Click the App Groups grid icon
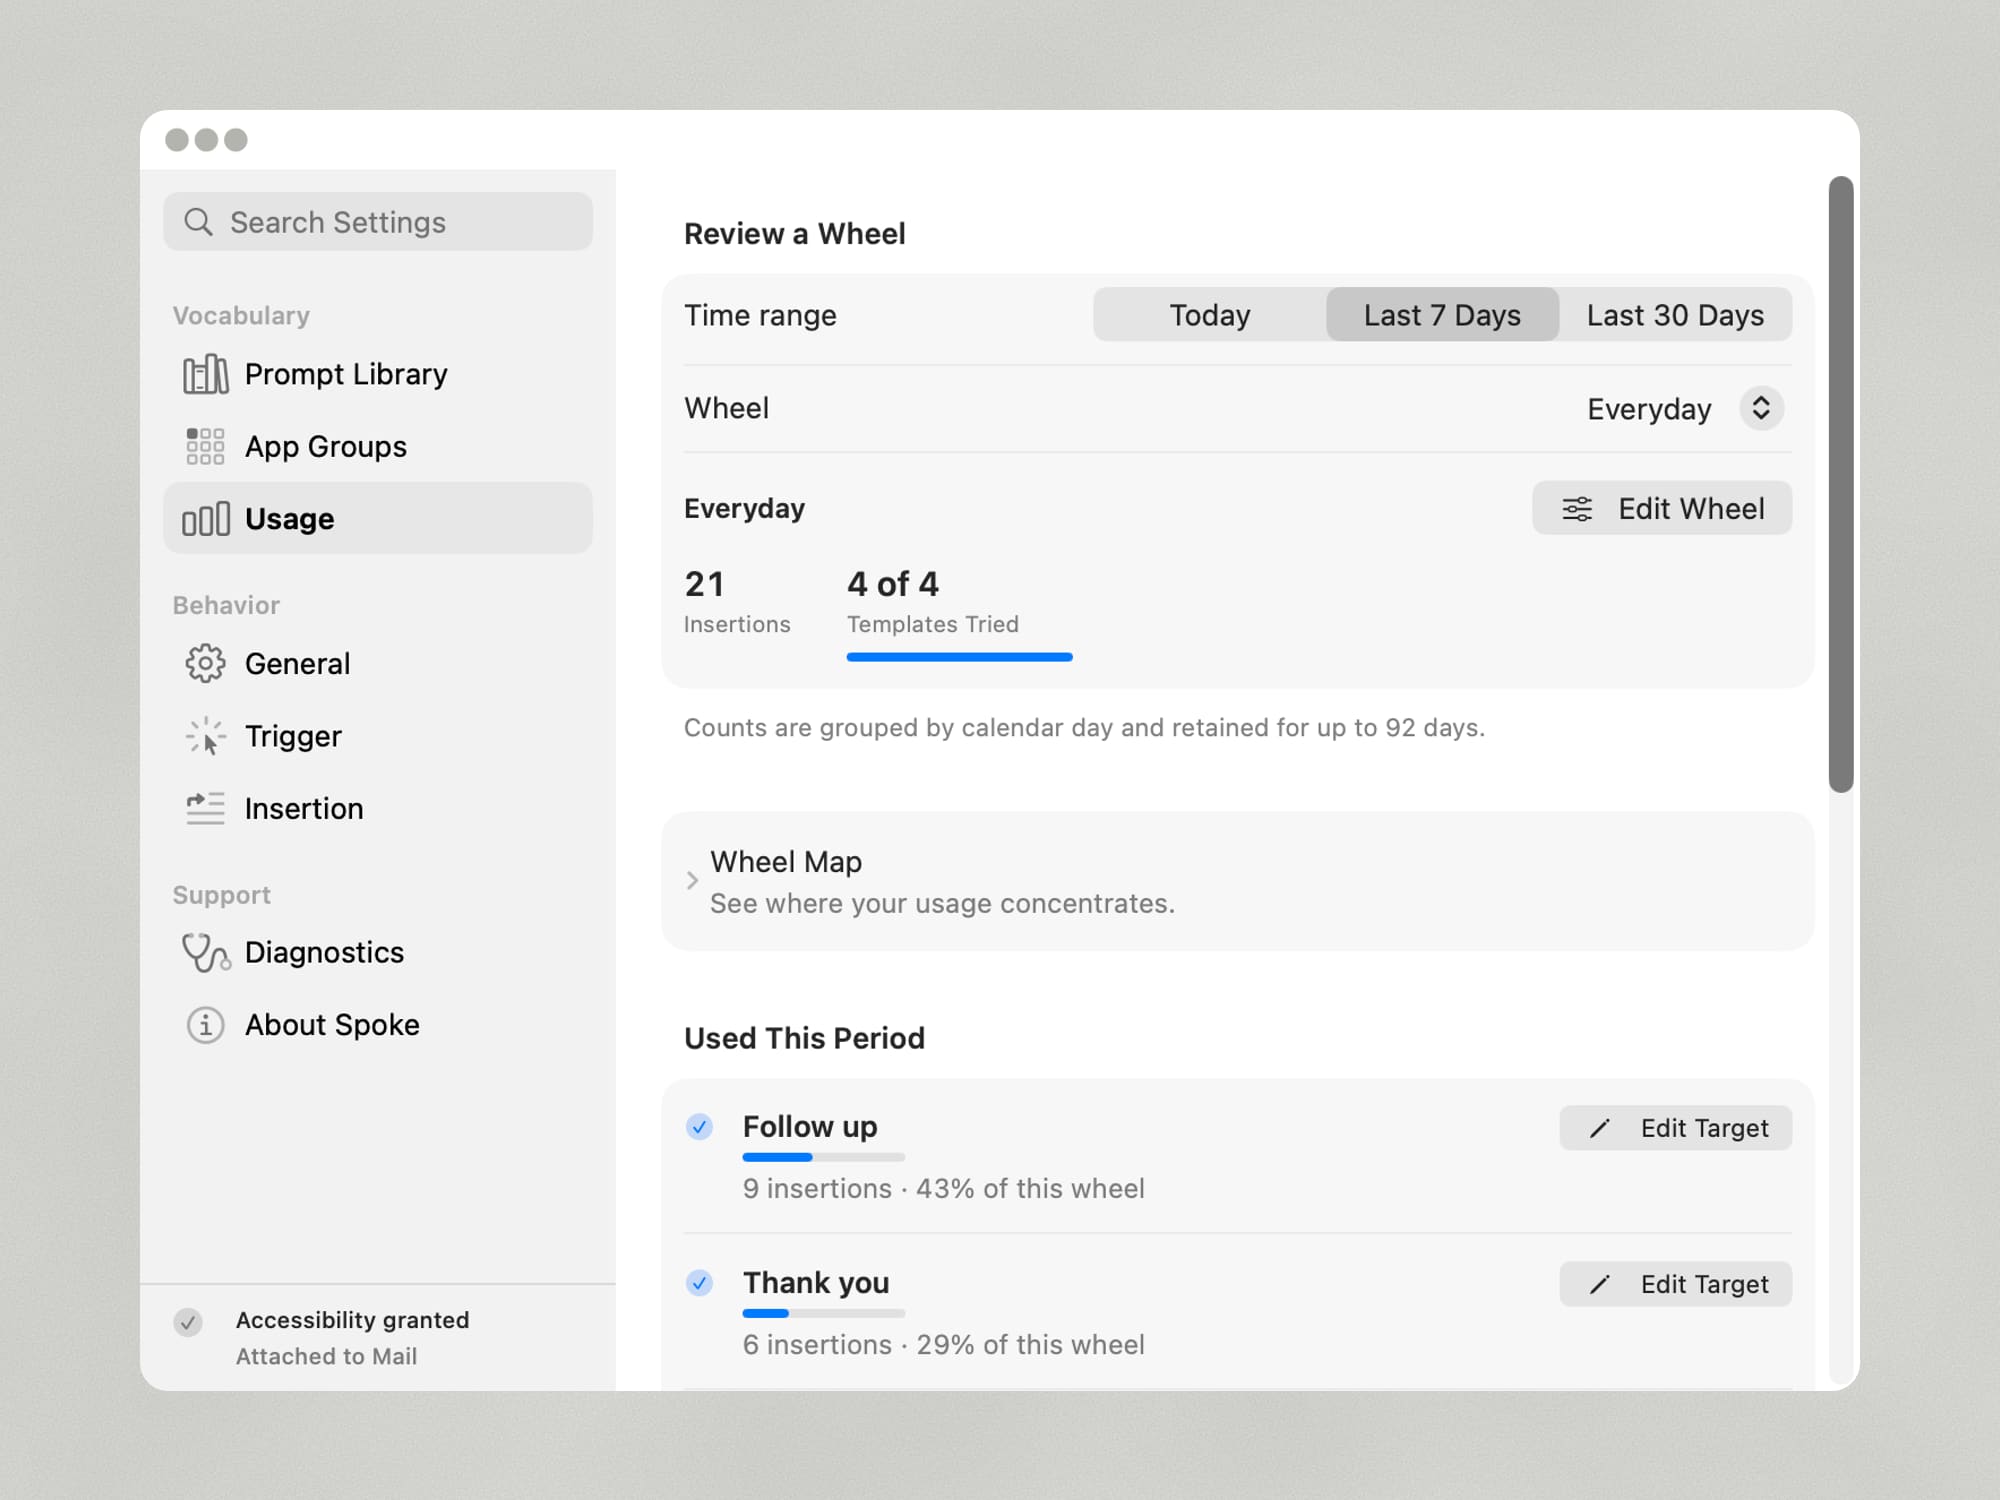Viewport: 2000px width, 1500px height. pos(205,446)
